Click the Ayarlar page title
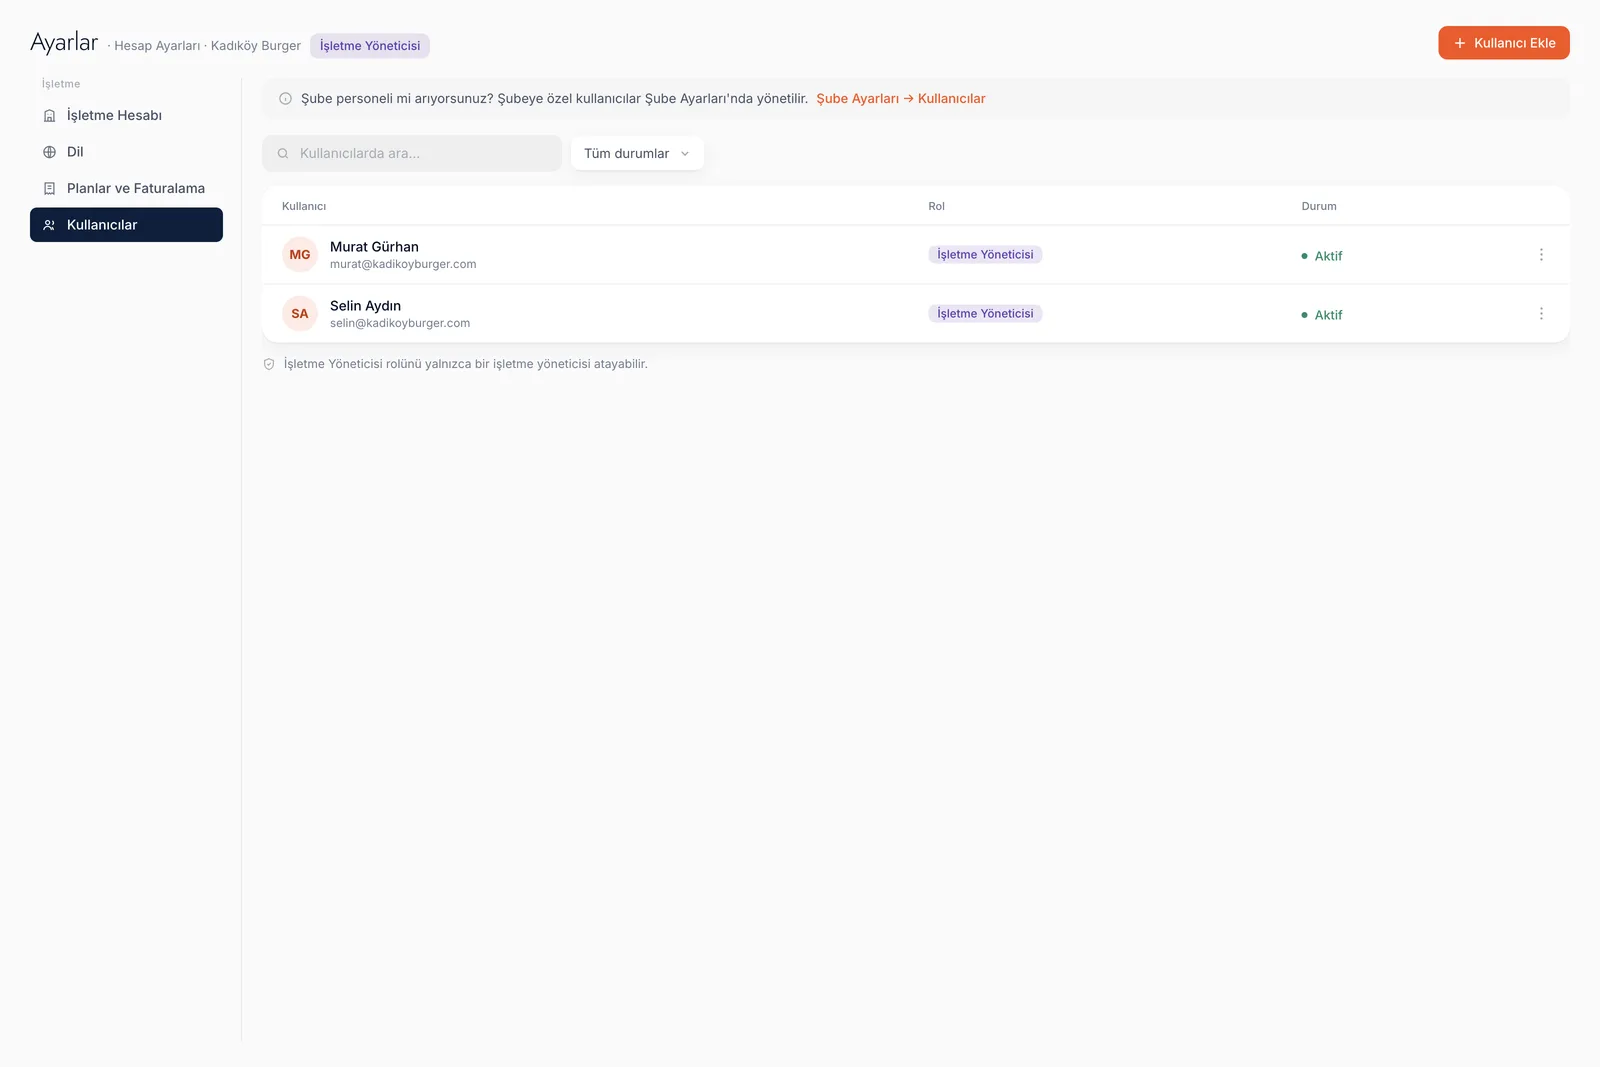The height and width of the screenshot is (1067, 1600). click(64, 43)
